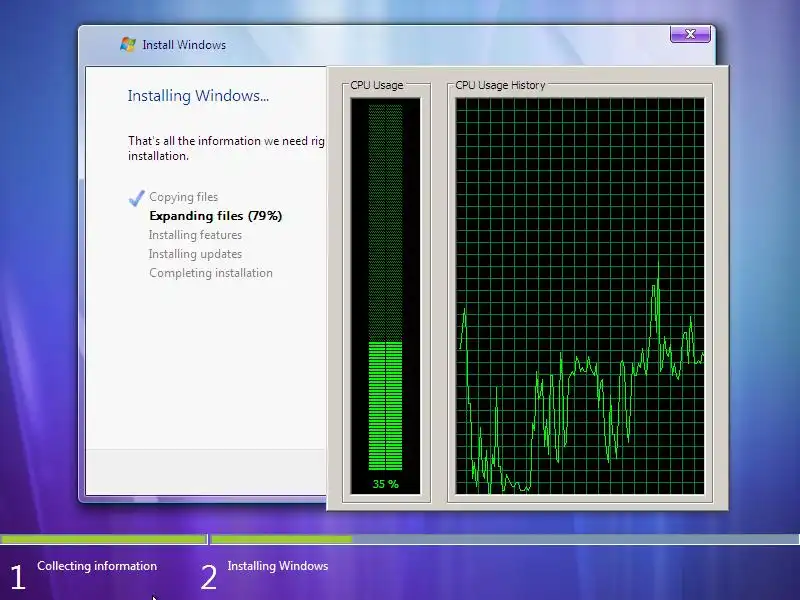The image size is (800, 600).
Task: Click the CPU Usage History graph
Action: click(580, 296)
